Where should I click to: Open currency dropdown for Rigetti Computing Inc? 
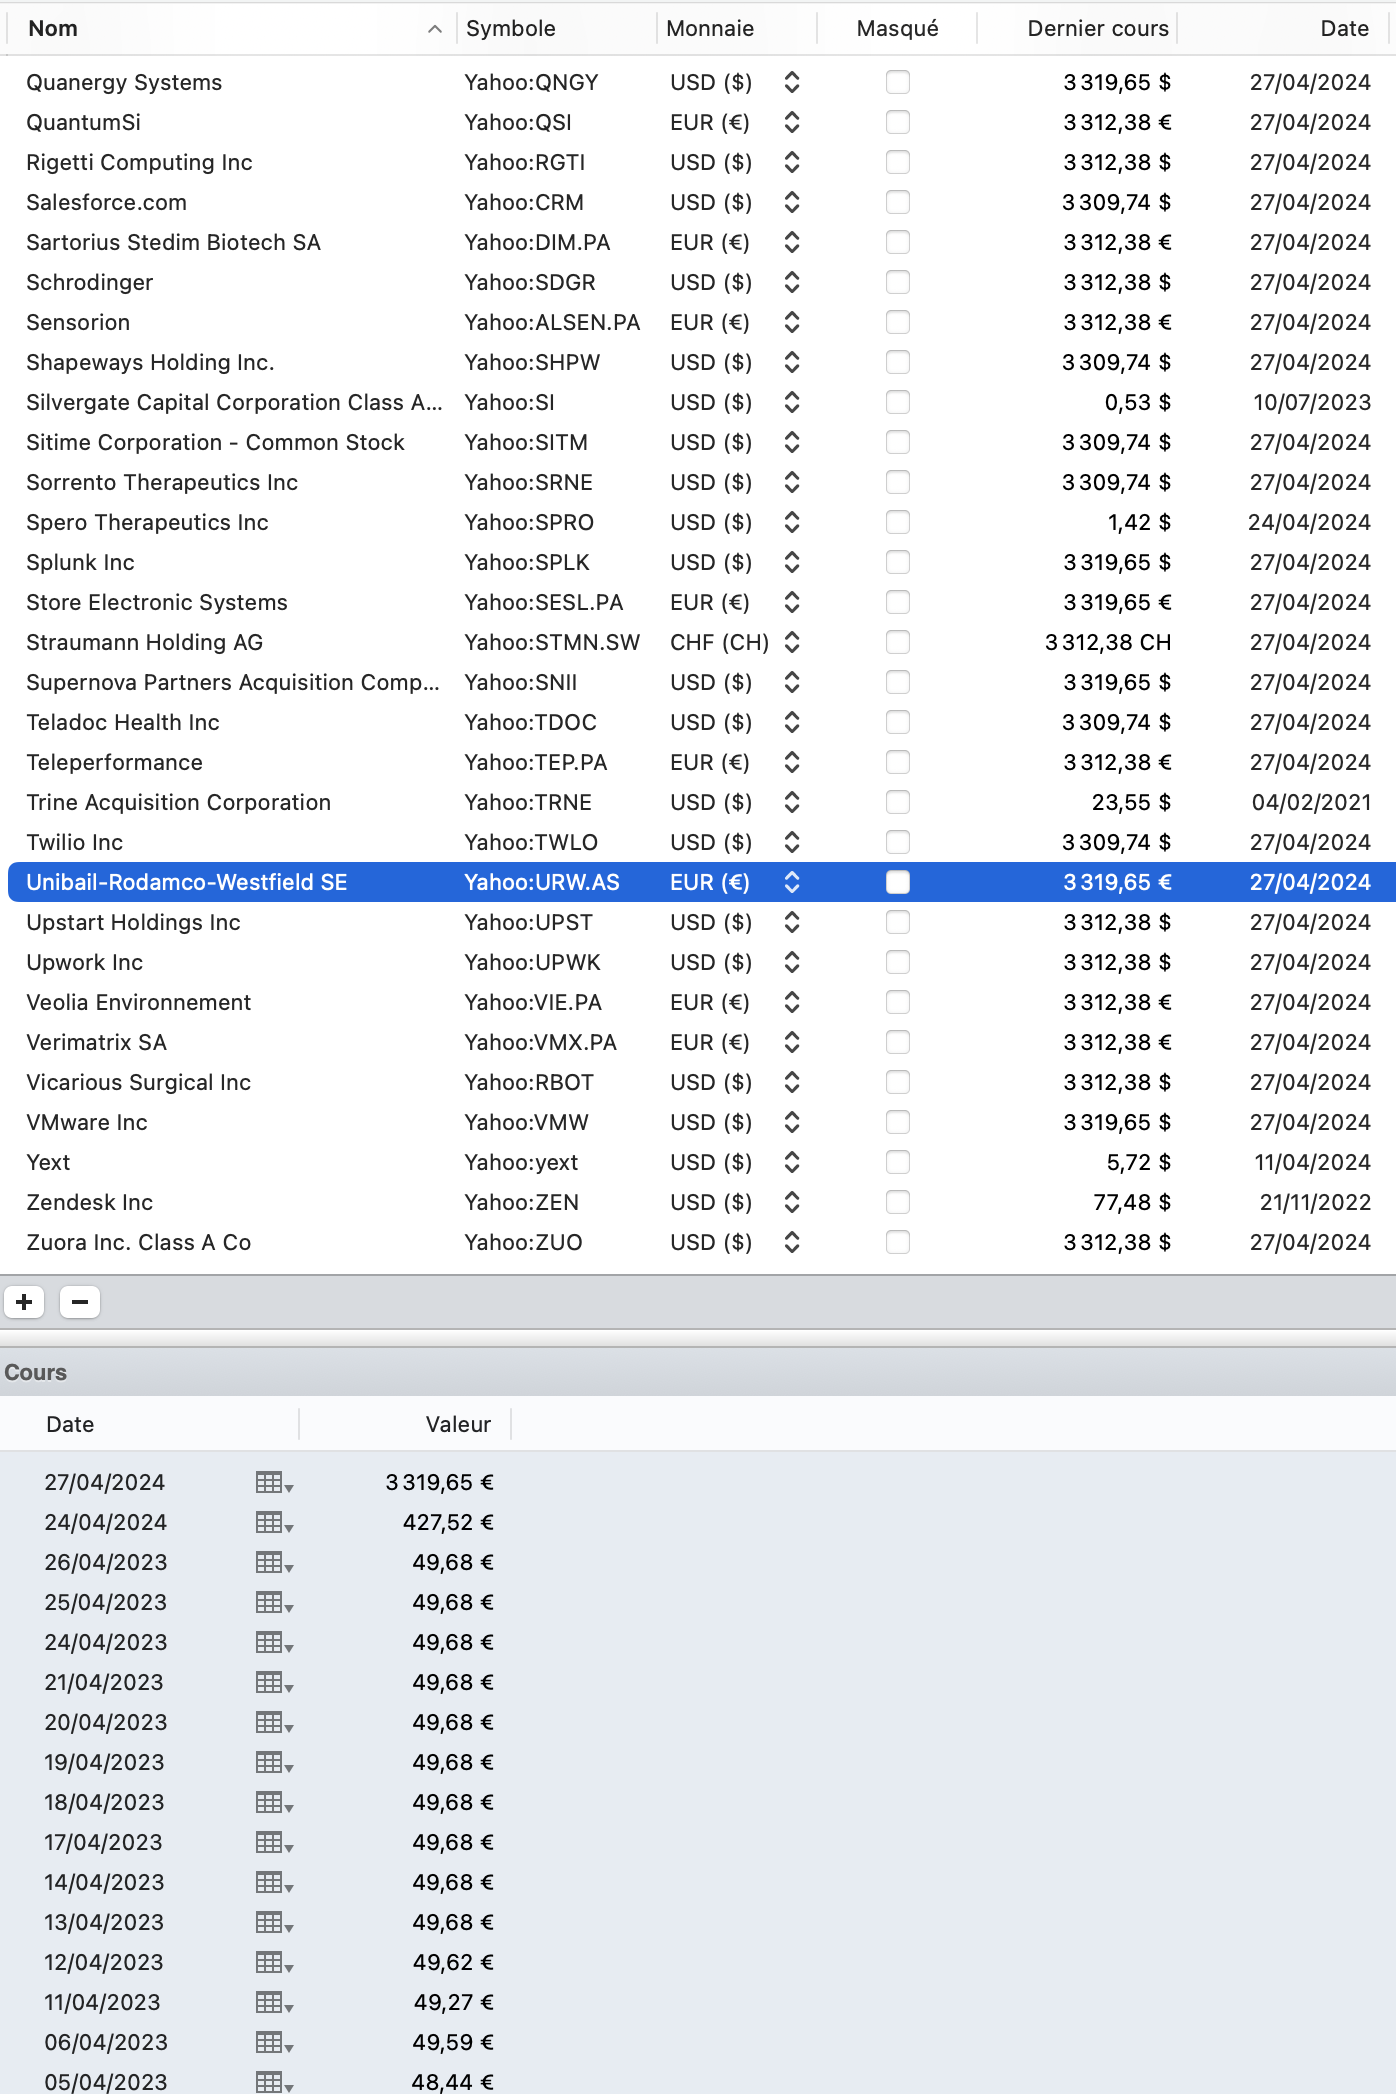pyautogui.click(x=792, y=162)
